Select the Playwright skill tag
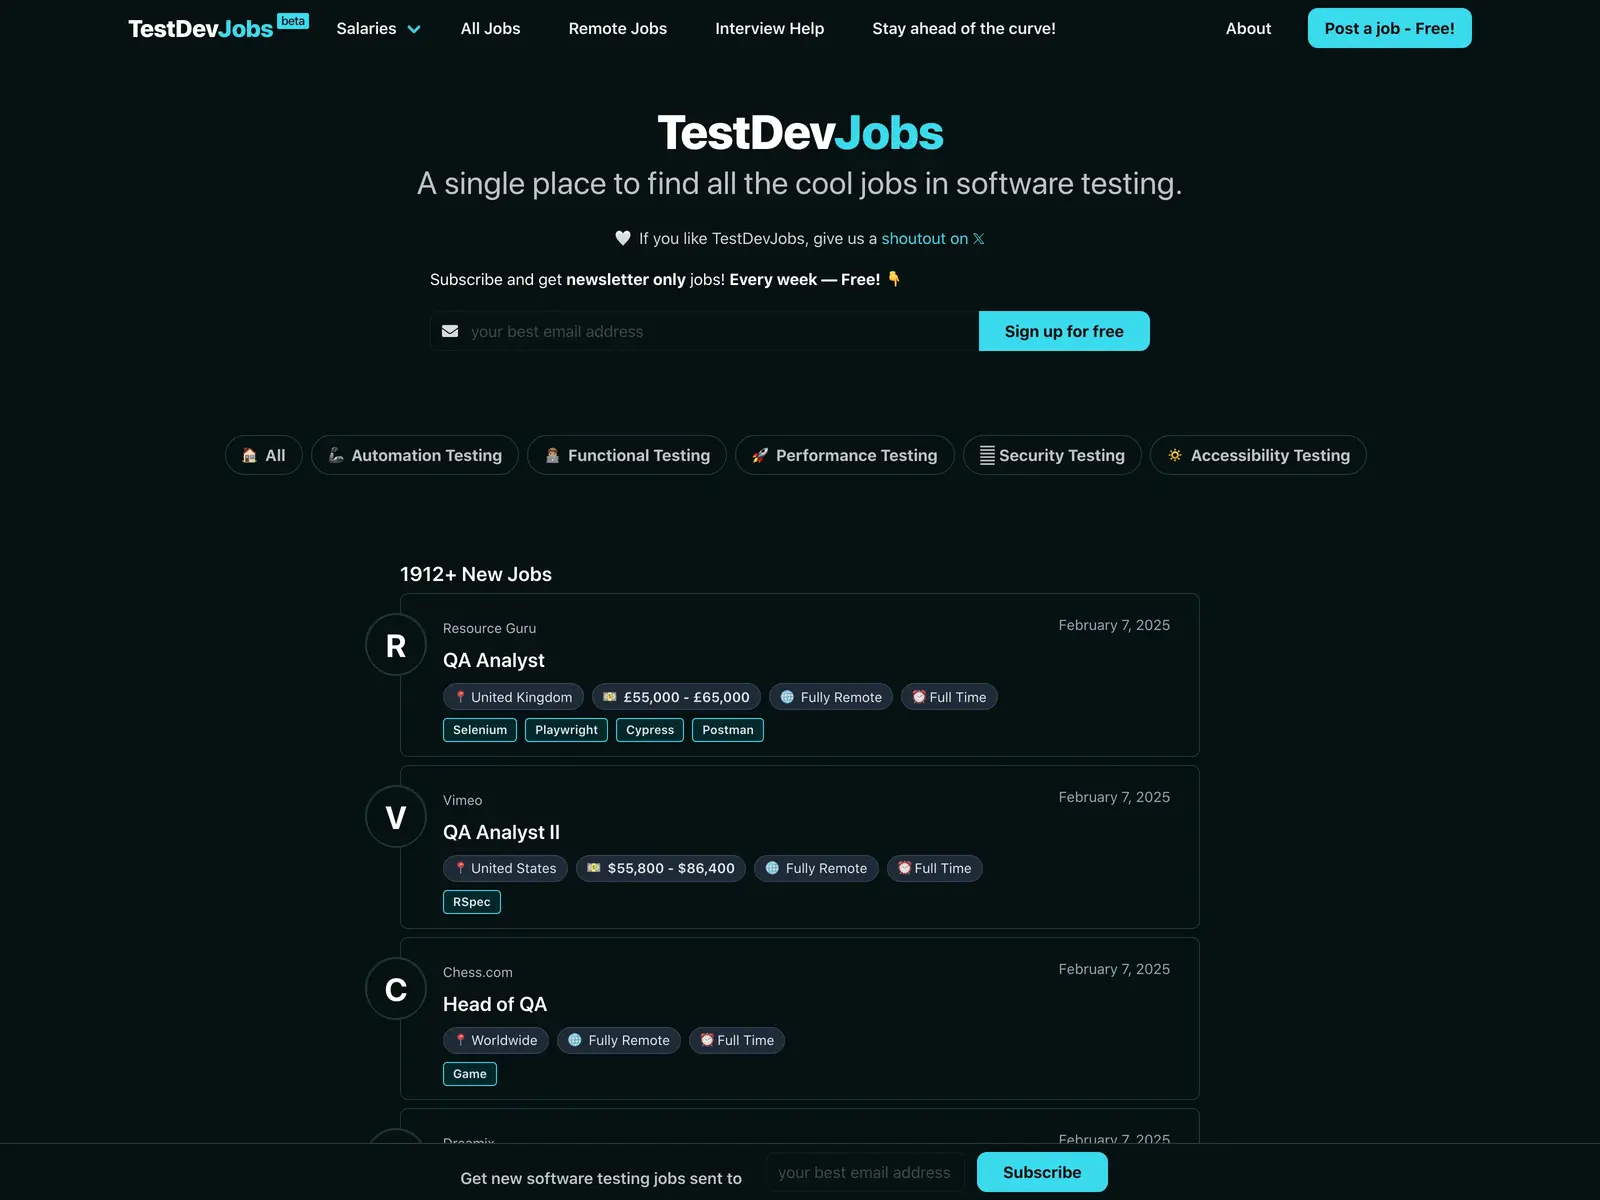 566,730
